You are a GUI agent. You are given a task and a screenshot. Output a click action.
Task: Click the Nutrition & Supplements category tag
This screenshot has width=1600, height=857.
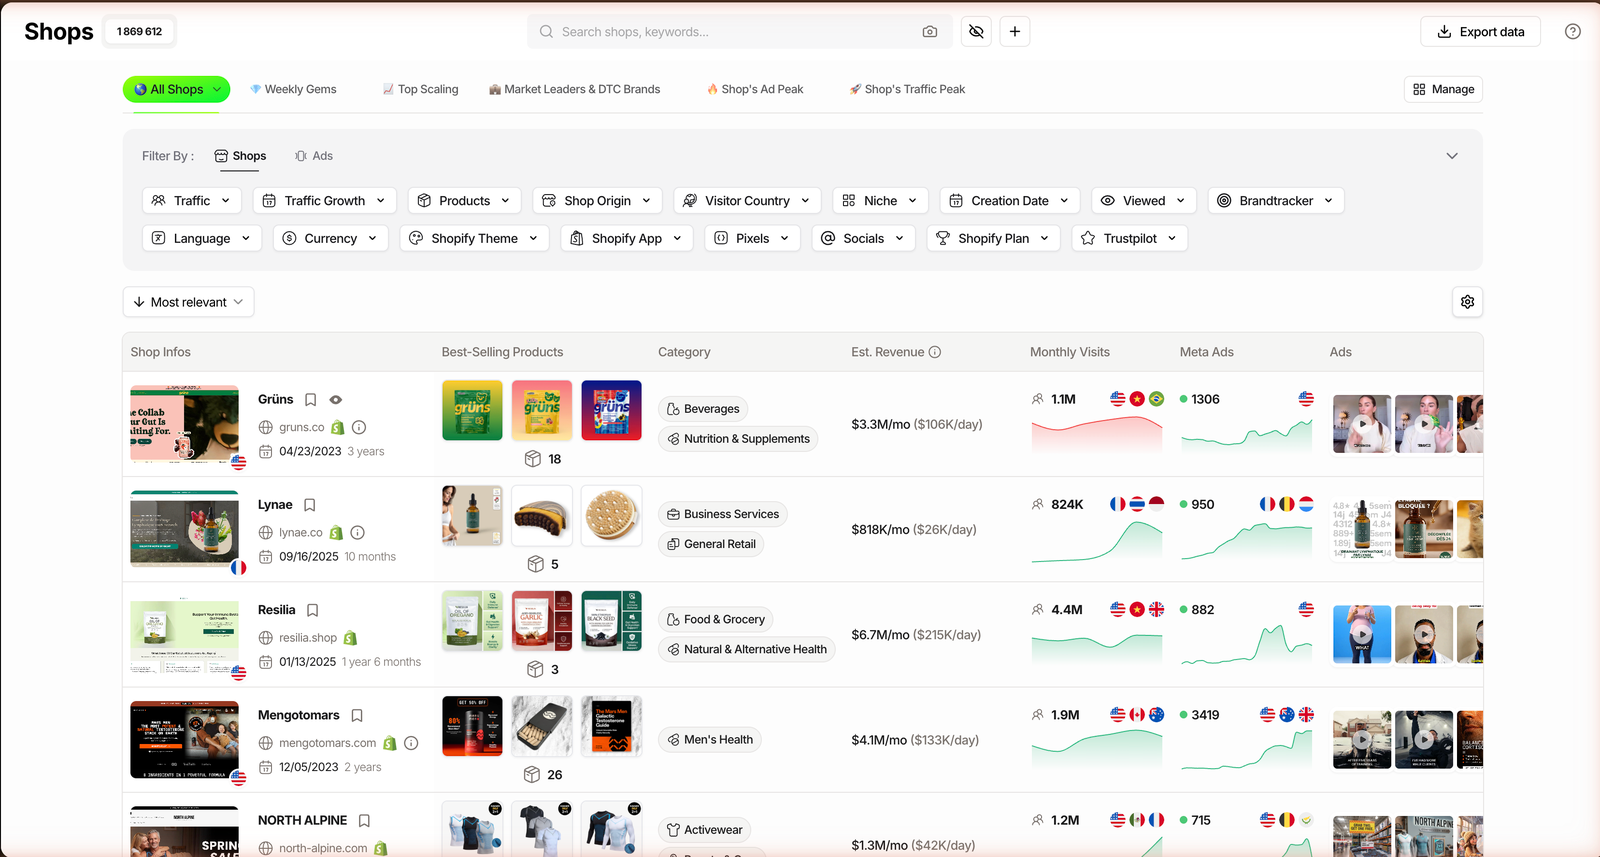pos(738,439)
